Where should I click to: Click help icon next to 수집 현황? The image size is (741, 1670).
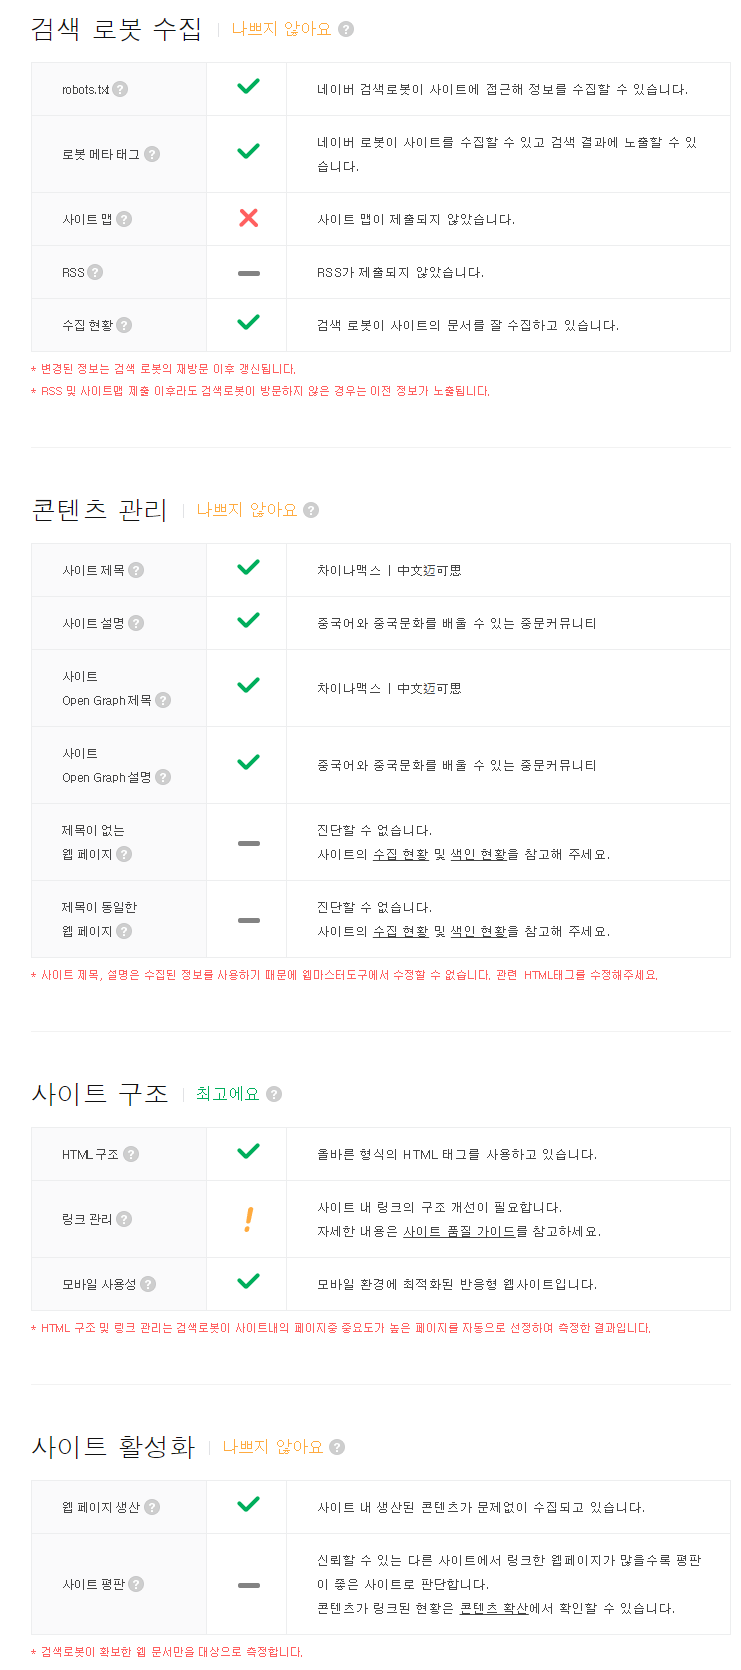pos(124,325)
